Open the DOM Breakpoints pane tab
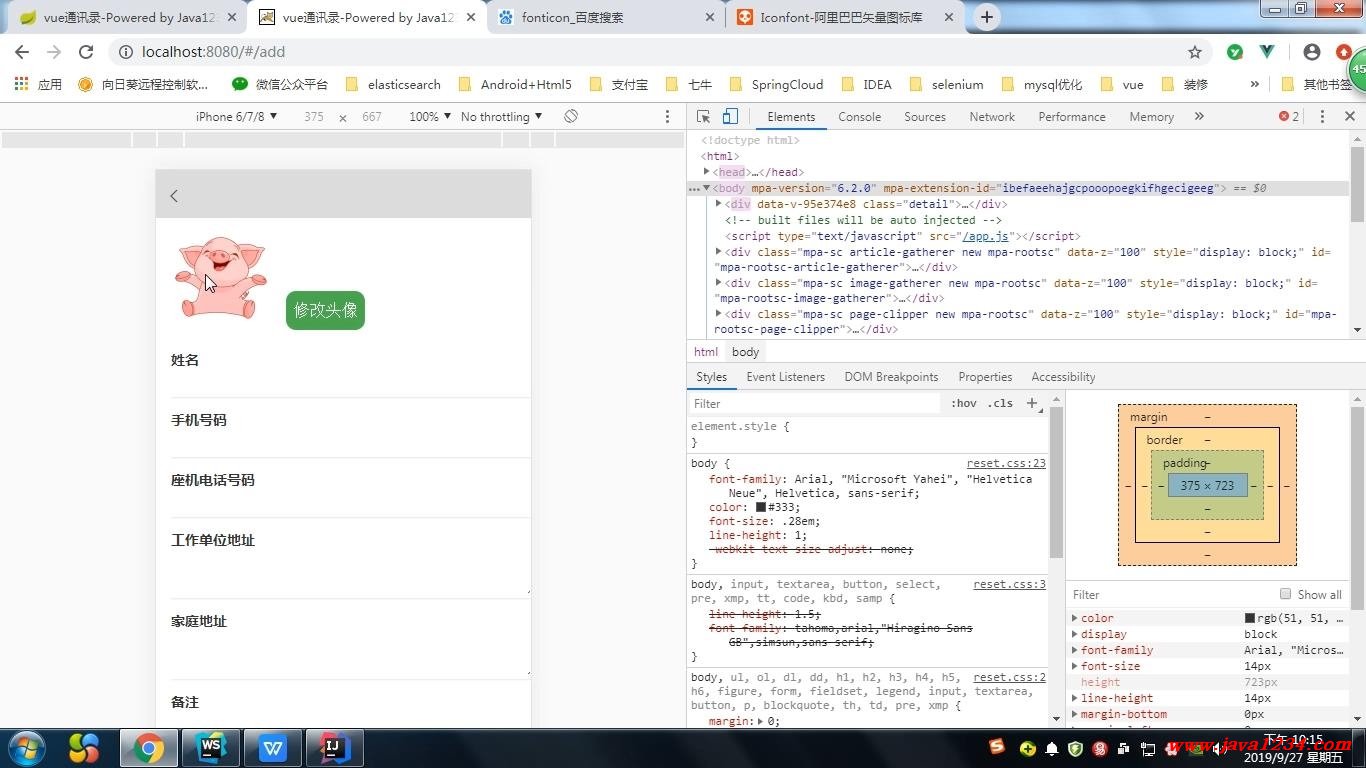 coord(891,377)
